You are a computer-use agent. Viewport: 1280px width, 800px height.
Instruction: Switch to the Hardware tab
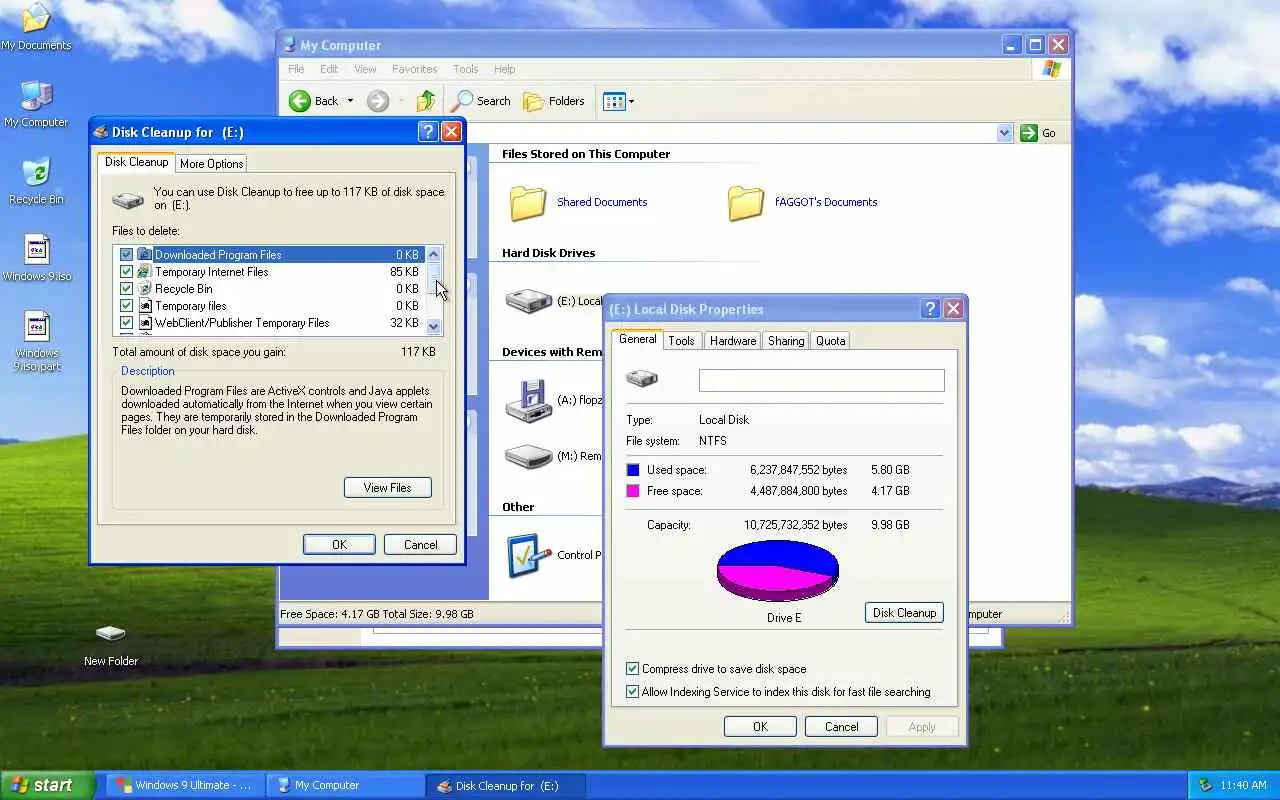732,341
